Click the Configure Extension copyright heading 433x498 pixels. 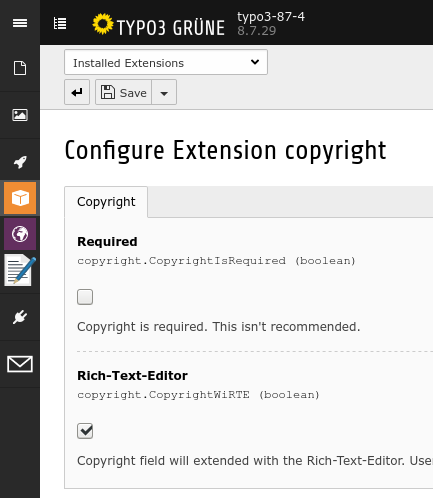click(225, 151)
